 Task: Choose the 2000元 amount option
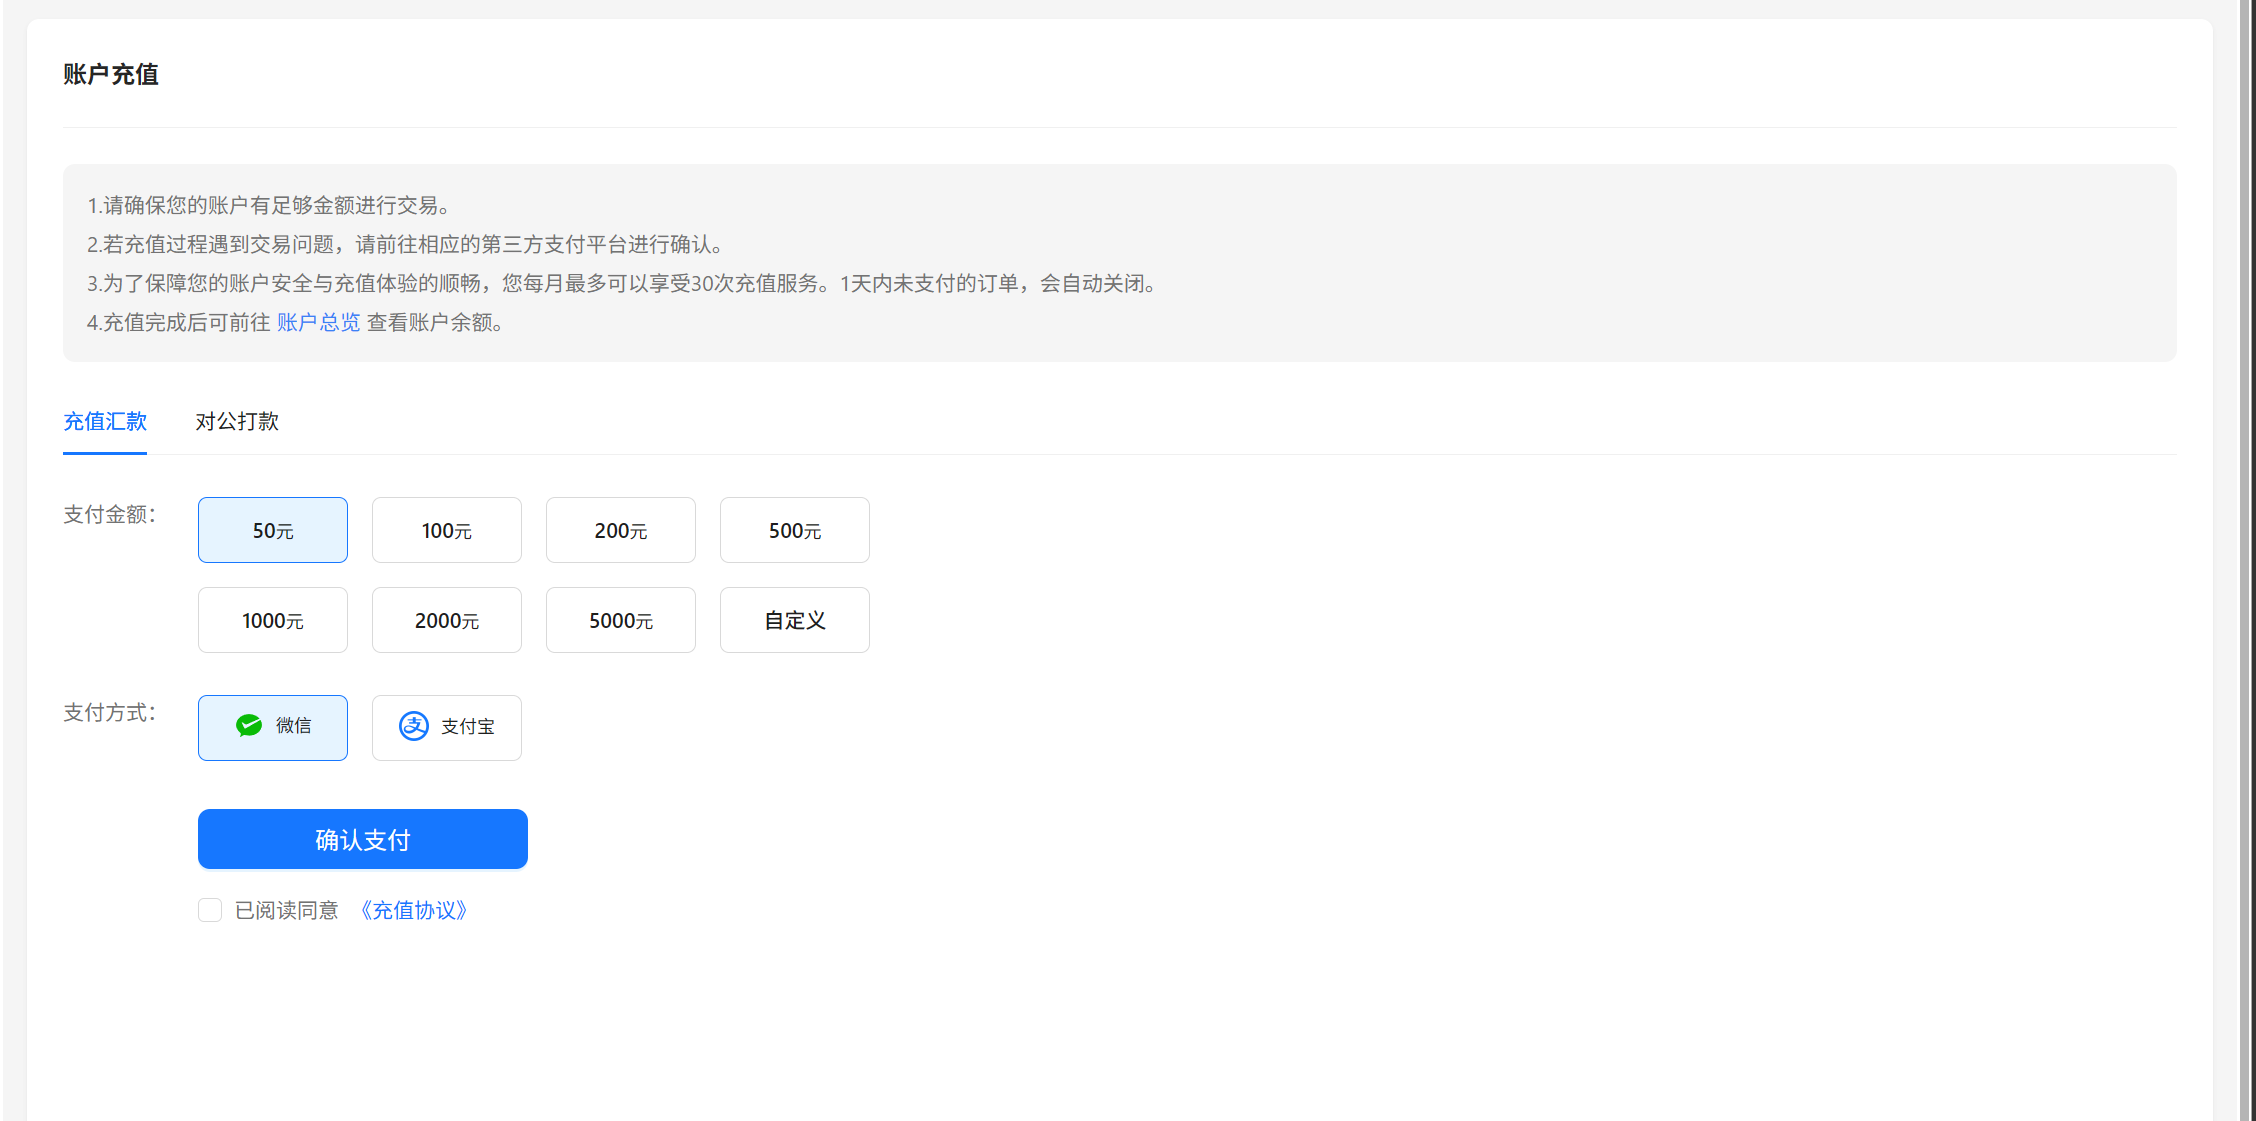(447, 620)
